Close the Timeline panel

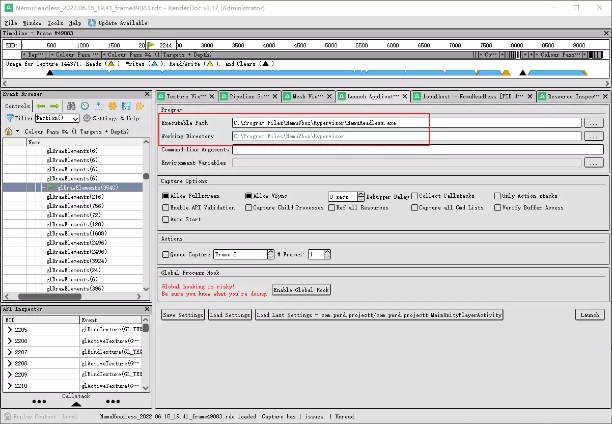(x=606, y=33)
